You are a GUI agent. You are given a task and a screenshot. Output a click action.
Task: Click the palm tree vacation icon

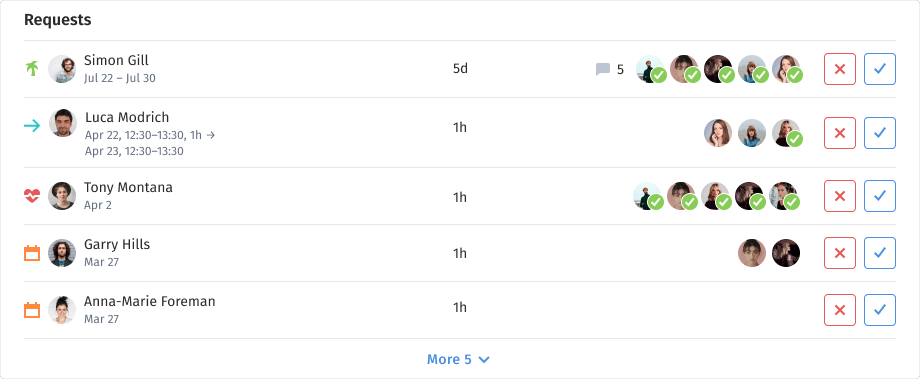pyautogui.click(x=32, y=69)
